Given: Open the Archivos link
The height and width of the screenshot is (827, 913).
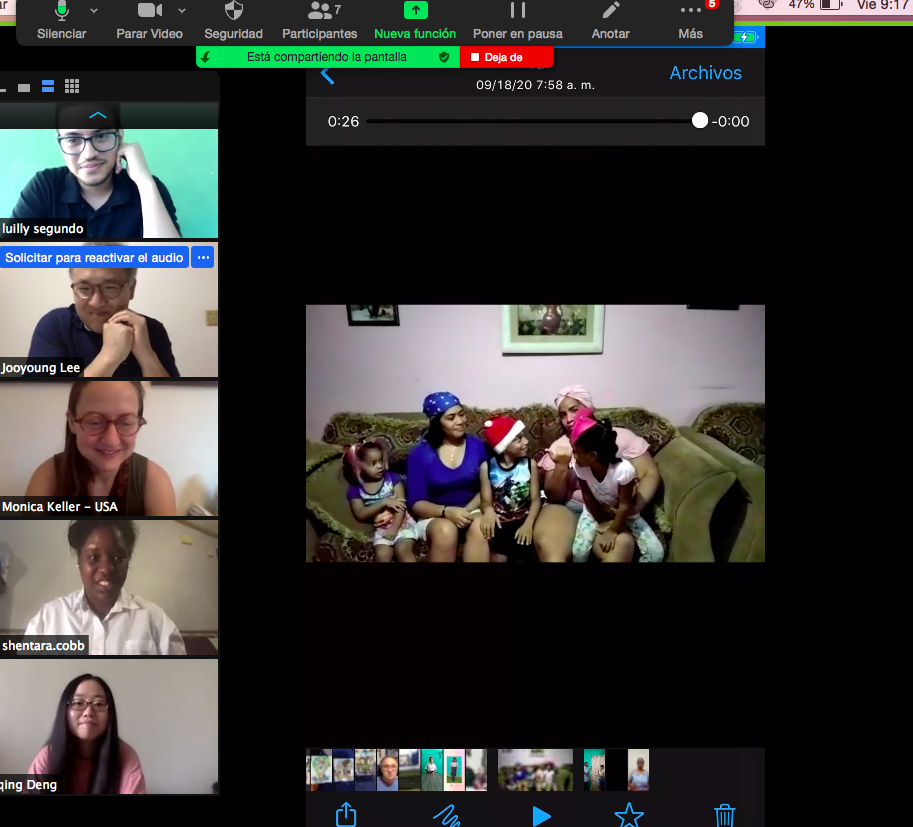Looking at the screenshot, I should pyautogui.click(x=706, y=73).
